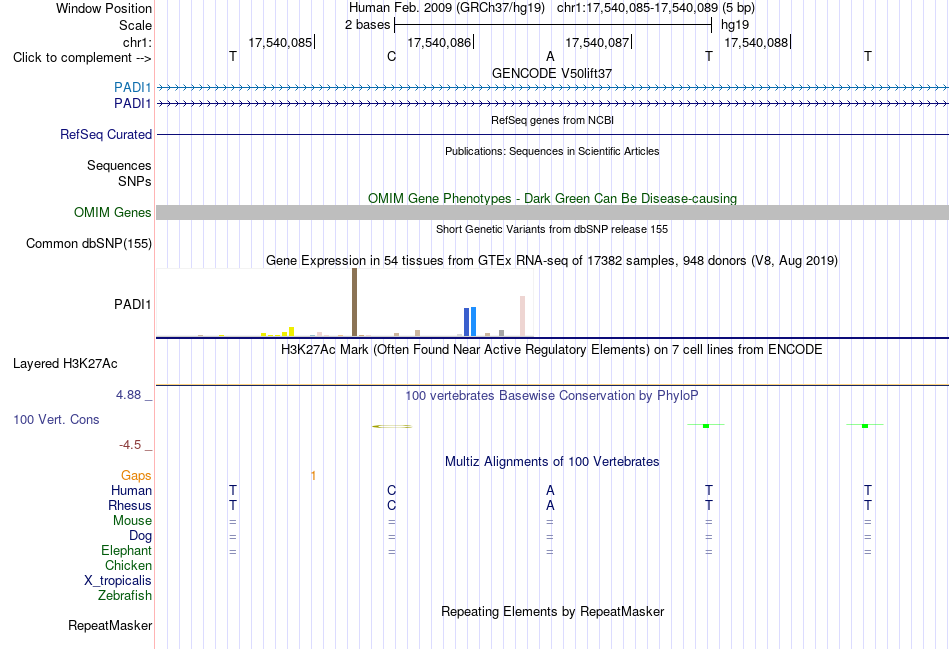Click the 'Sequences' publications track label
Viewport: 950px width, 649px height.
click(x=119, y=165)
